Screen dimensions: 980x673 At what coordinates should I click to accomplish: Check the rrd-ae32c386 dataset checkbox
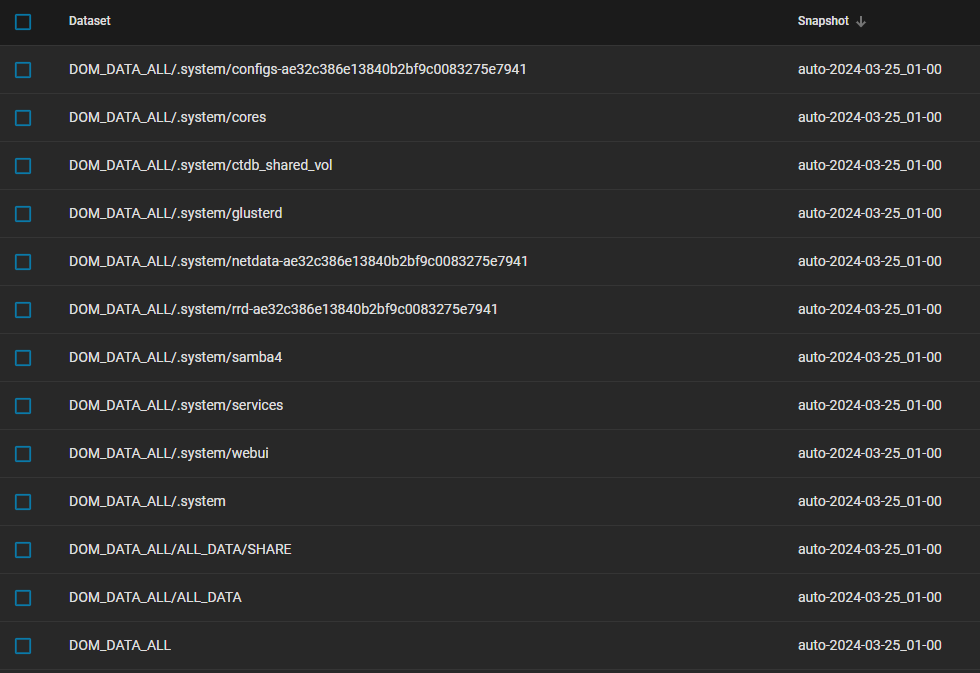pyautogui.click(x=23, y=310)
